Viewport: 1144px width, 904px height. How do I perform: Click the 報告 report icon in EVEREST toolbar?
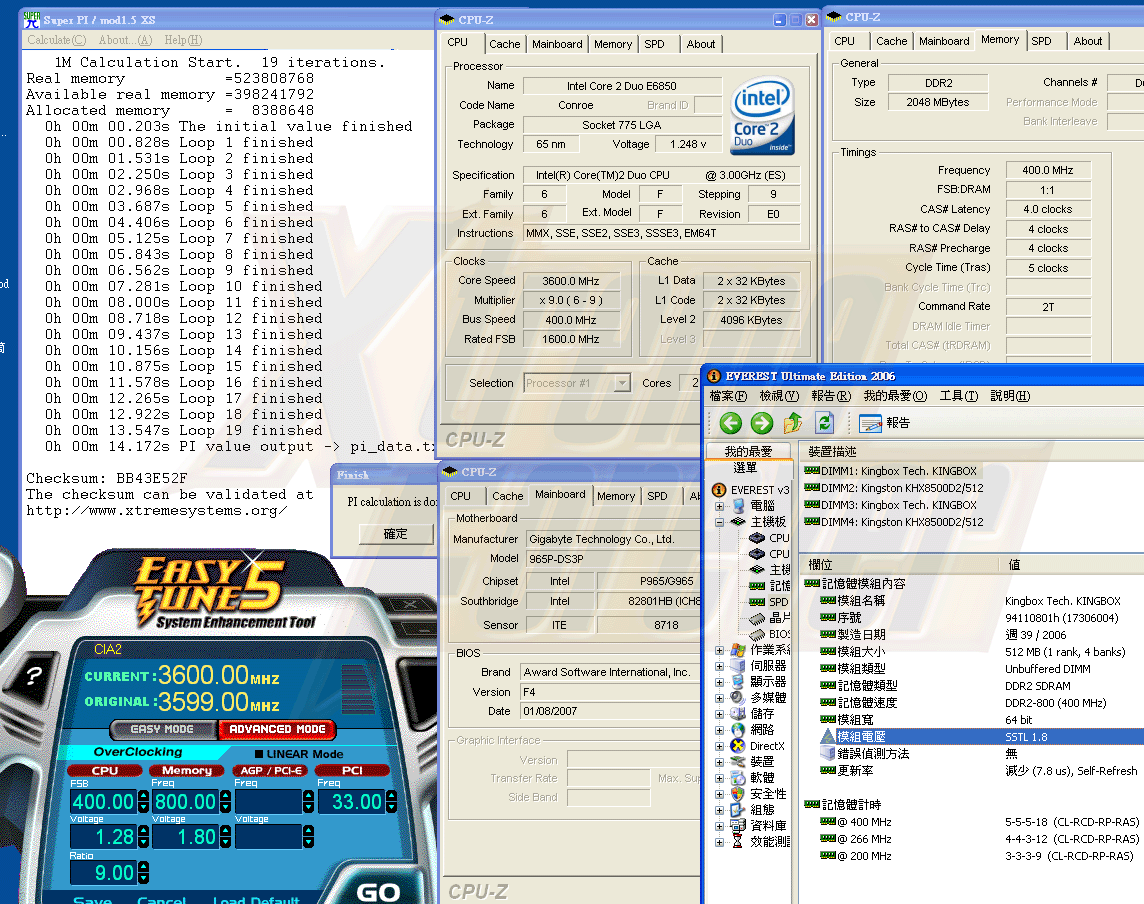(884, 423)
